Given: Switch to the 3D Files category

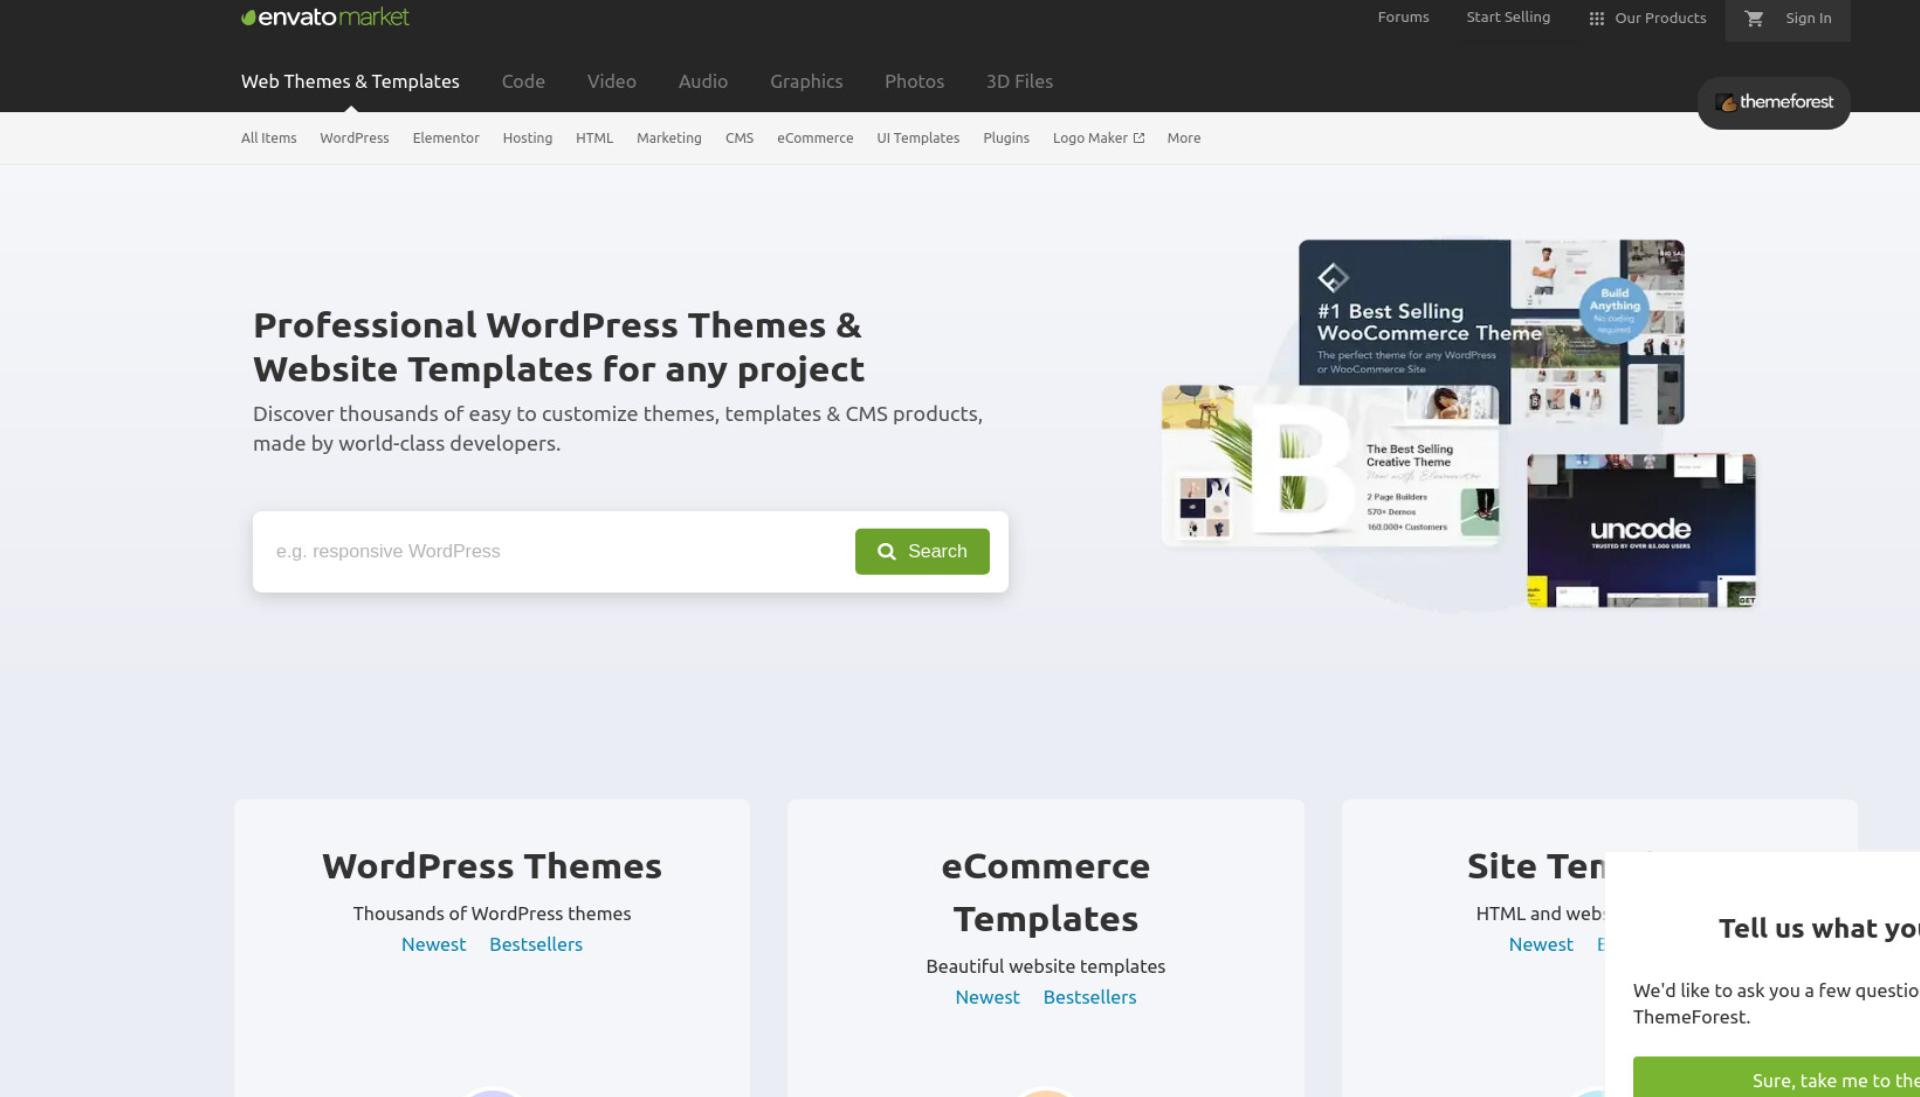Looking at the screenshot, I should tap(1019, 81).
